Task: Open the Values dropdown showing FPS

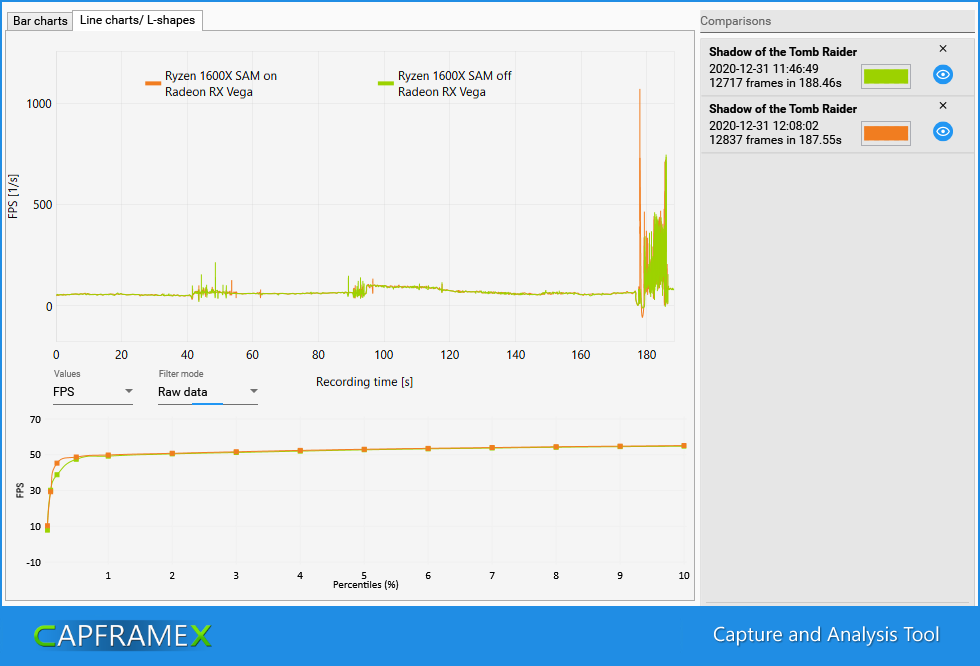Action: [x=90, y=391]
